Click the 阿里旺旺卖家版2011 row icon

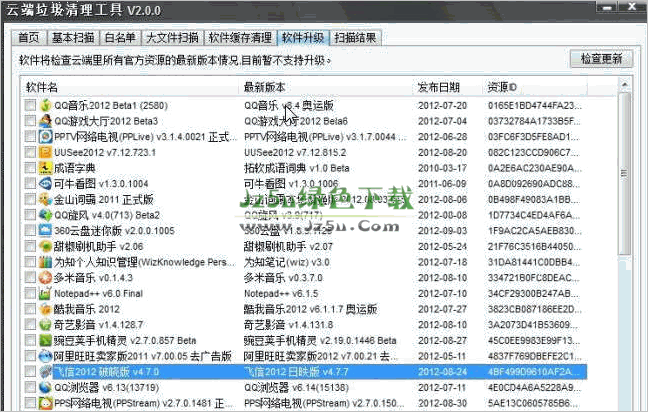point(45,356)
